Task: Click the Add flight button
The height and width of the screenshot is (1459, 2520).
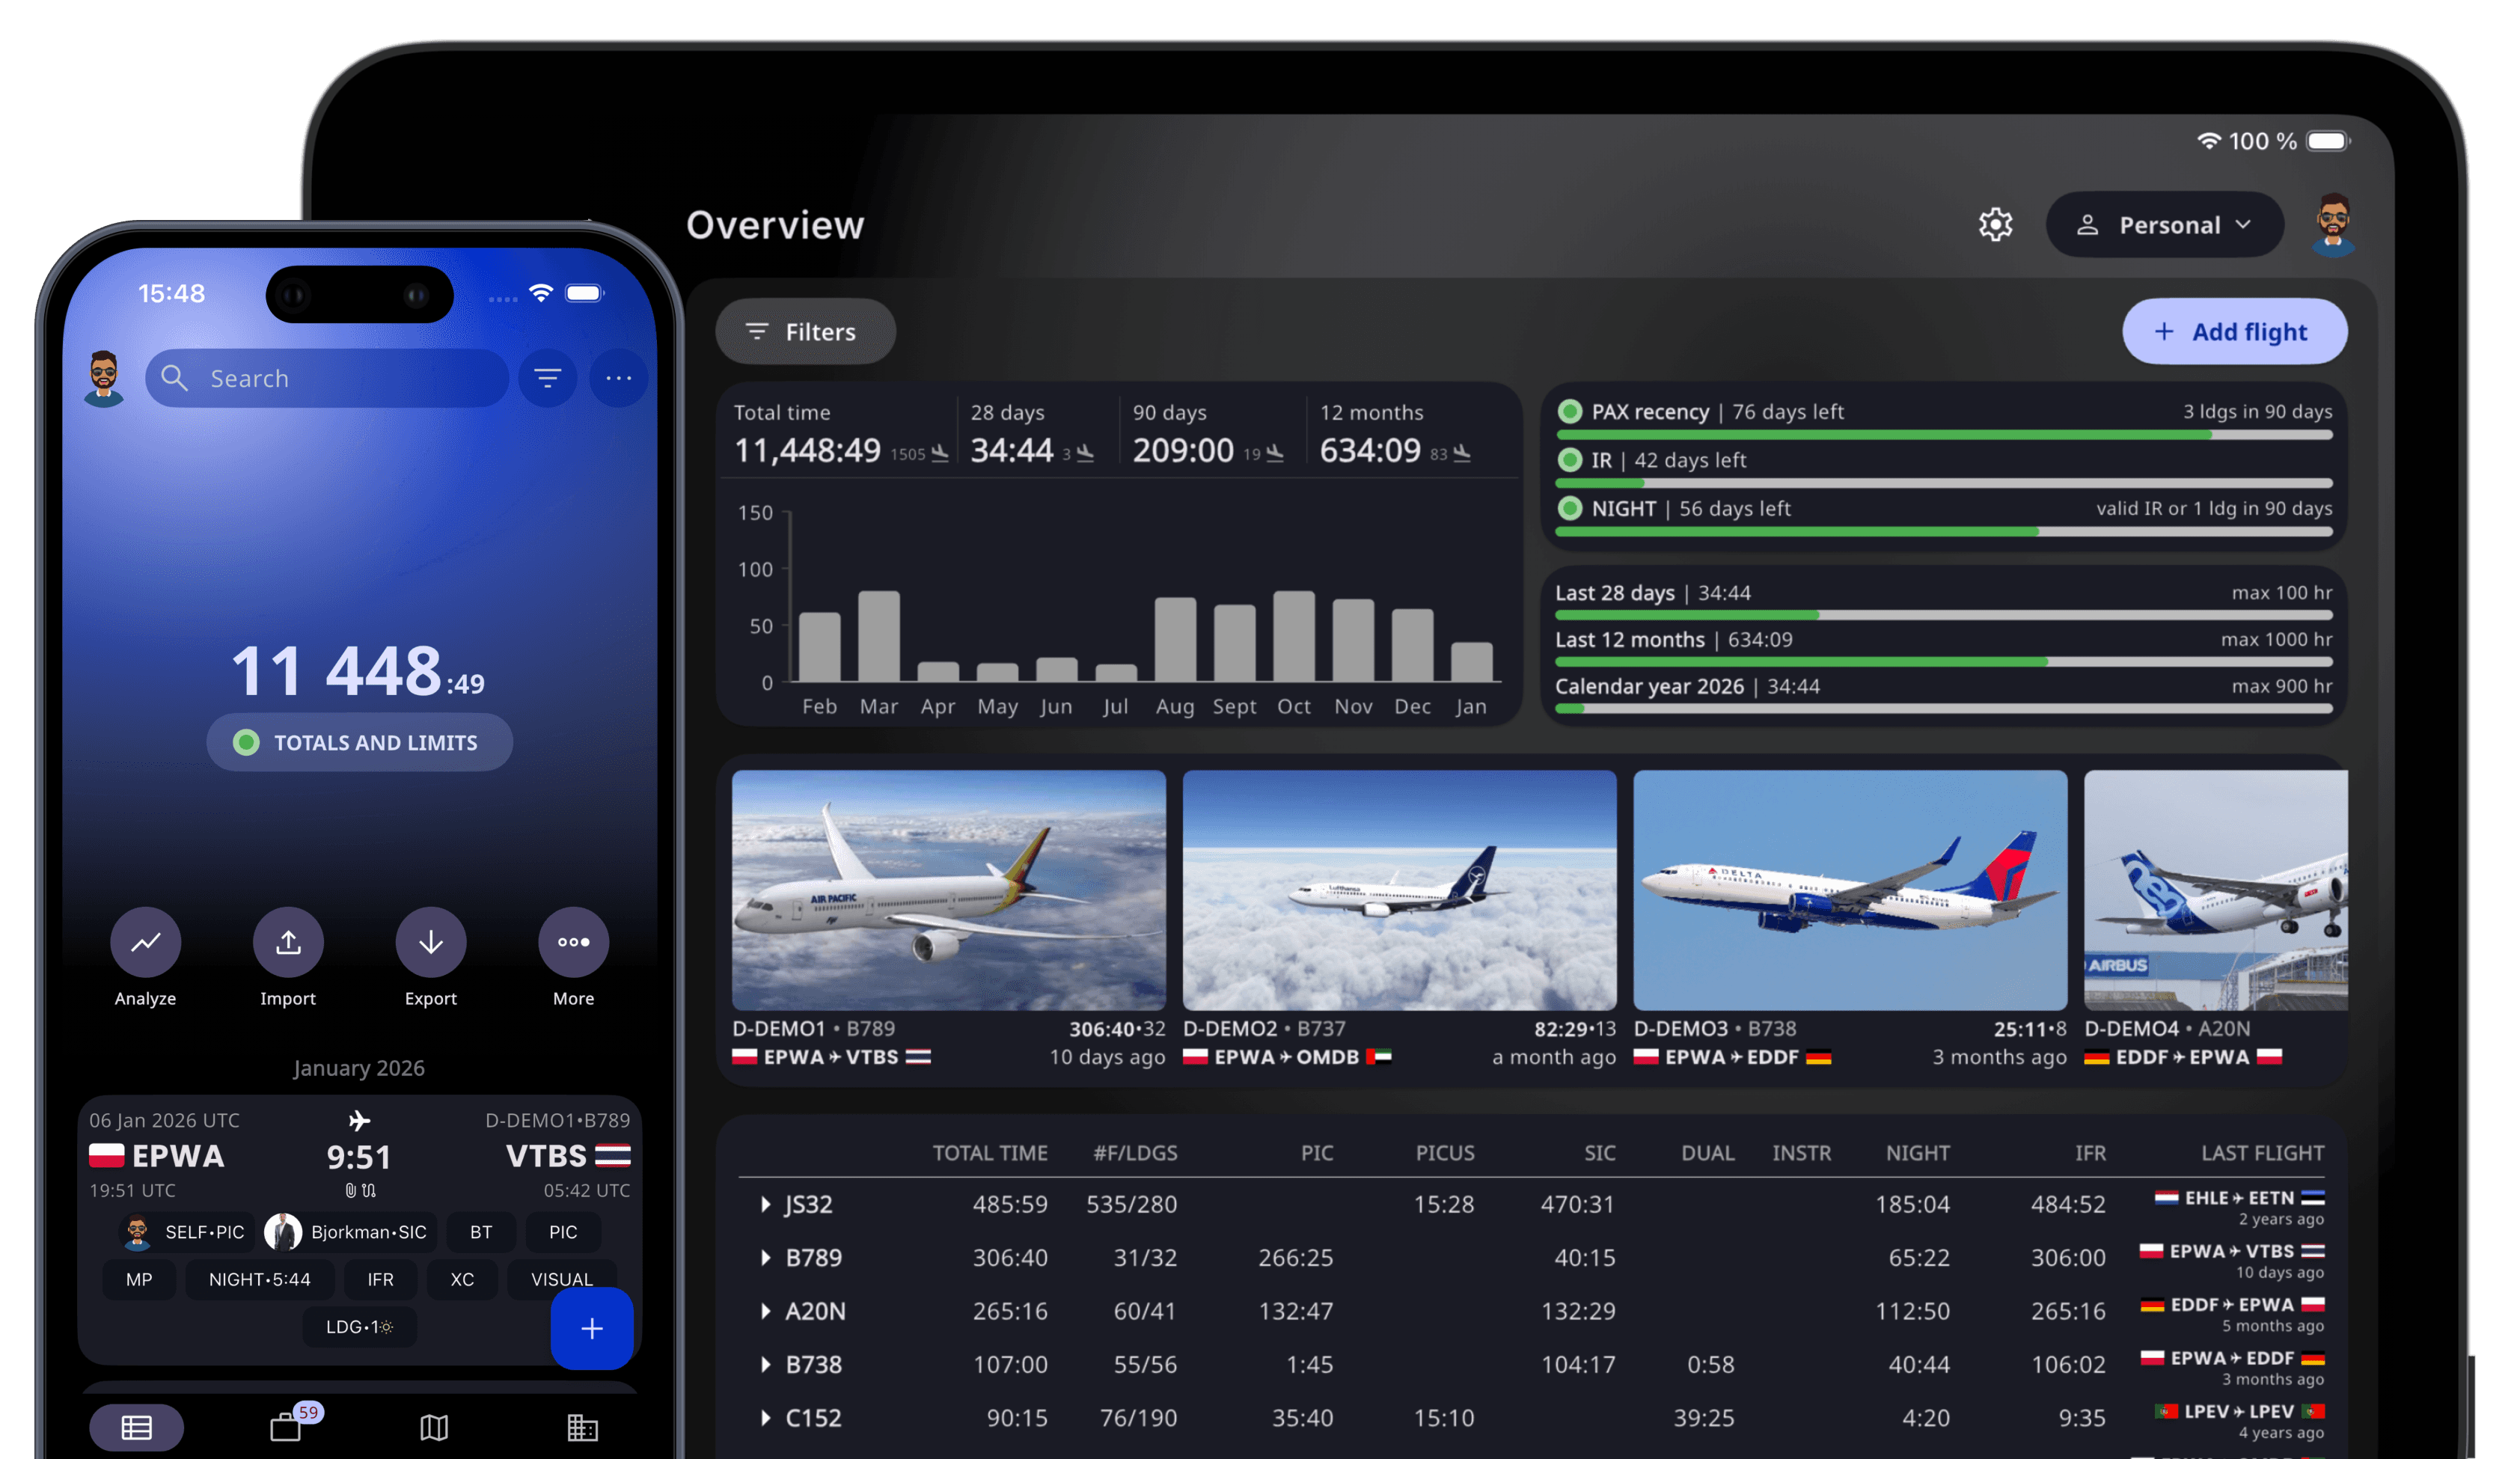Action: coord(2234,332)
